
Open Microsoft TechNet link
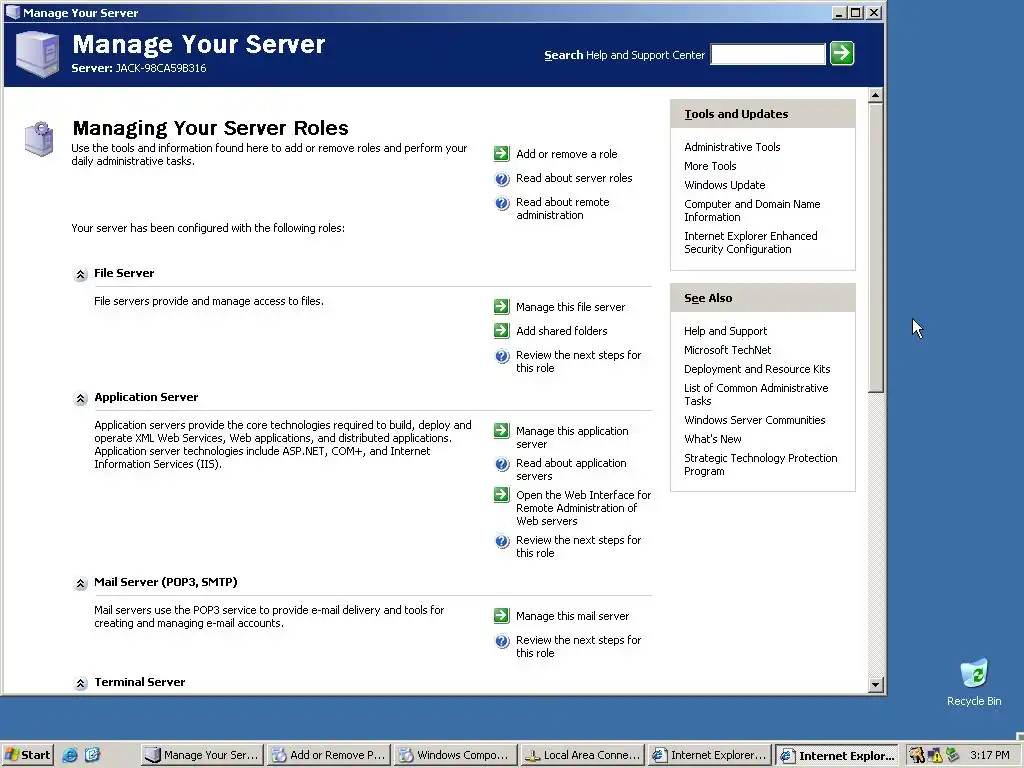coord(728,350)
